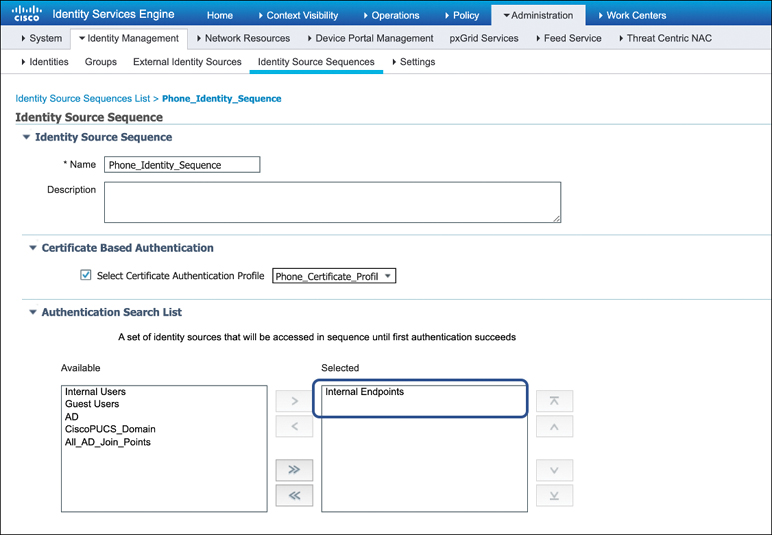This screenshot has height=535, width=772.
Task: Click move-up arrow button for Selected list
Action: coord(553,427)
